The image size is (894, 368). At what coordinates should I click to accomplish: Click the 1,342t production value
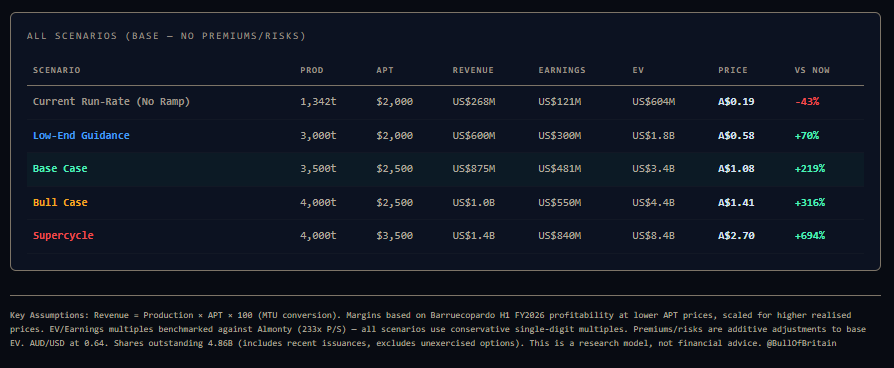(318, 102)
